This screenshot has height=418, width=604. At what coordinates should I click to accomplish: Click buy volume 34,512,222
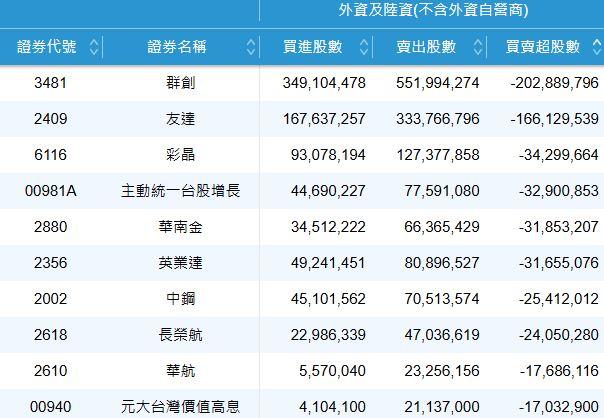(328, 227)
